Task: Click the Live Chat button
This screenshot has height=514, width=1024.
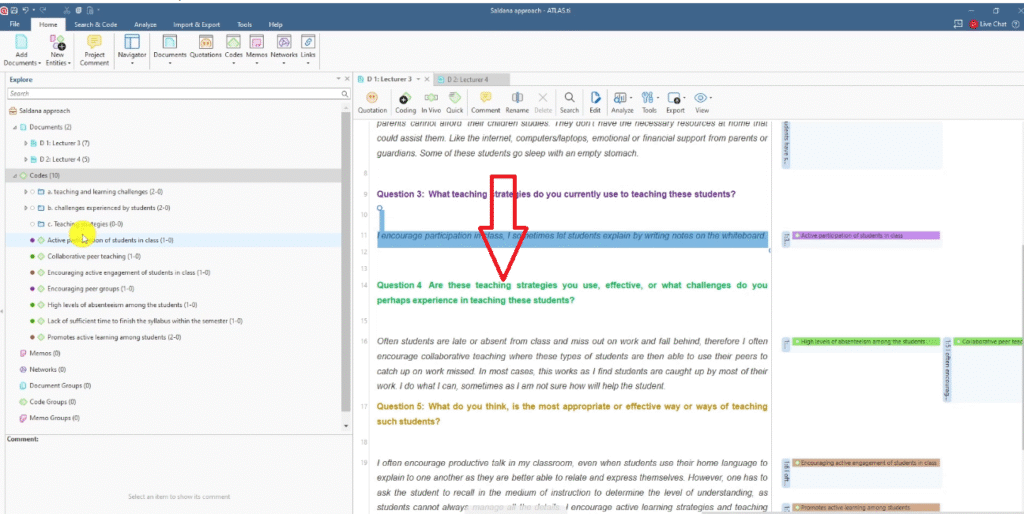Action: point(990,23)
